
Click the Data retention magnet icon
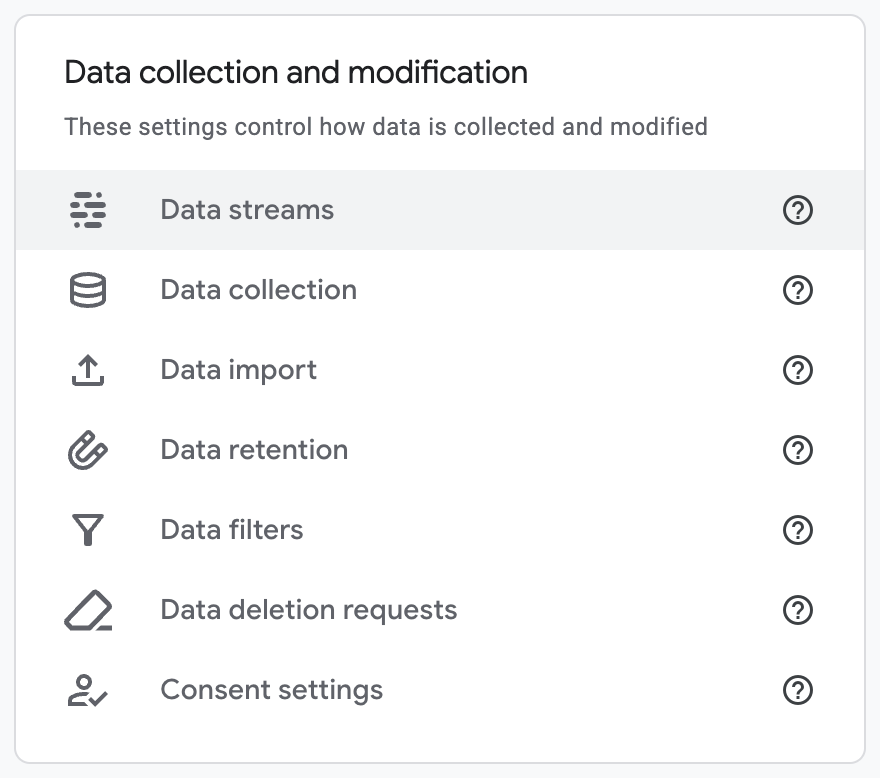point(88,450)
